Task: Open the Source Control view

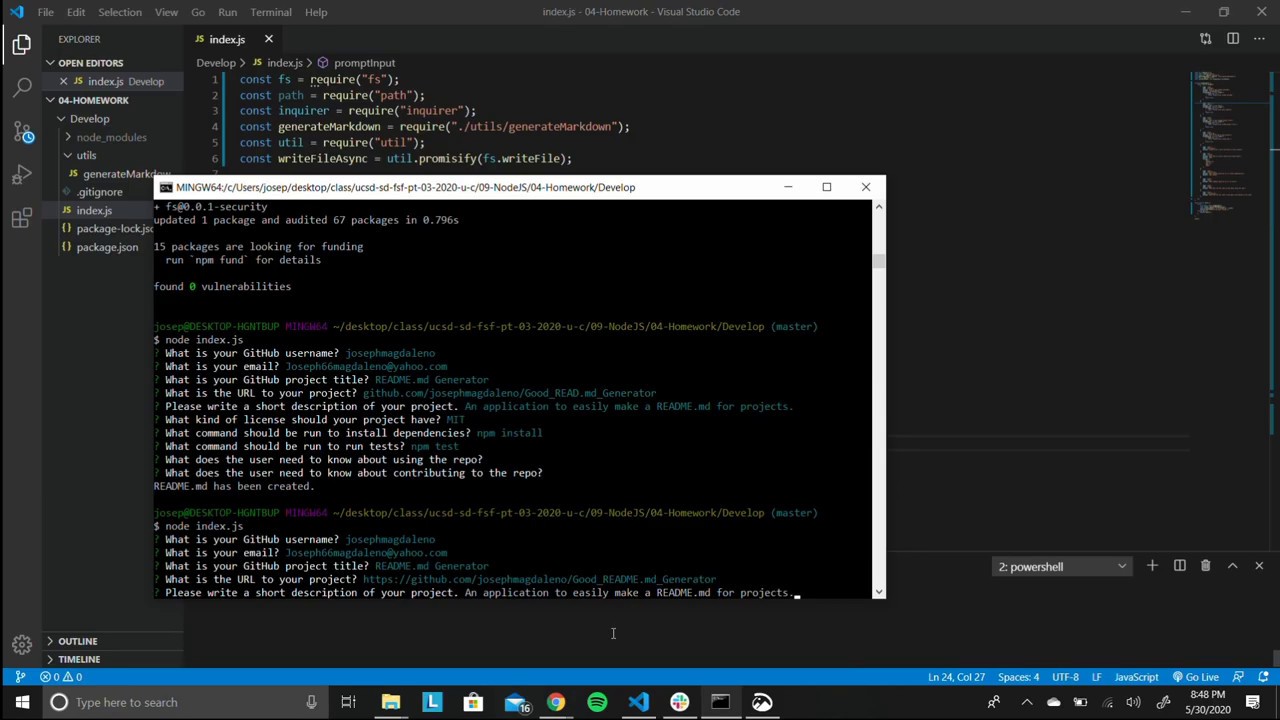Action: pyautogui.click(x=22, y=131)
